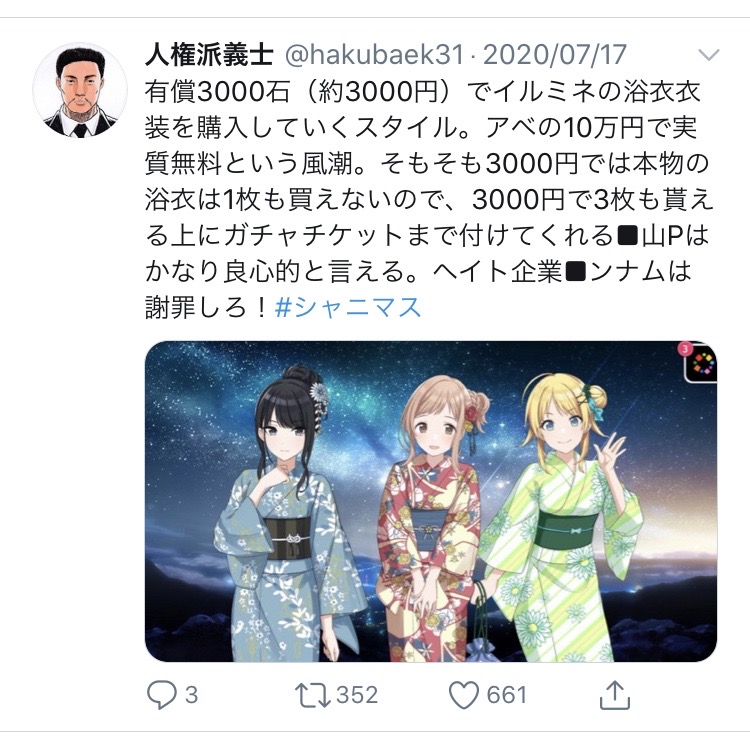View the reply count of 3
Viewport: 750px width, 742px height.
(191, 695)
